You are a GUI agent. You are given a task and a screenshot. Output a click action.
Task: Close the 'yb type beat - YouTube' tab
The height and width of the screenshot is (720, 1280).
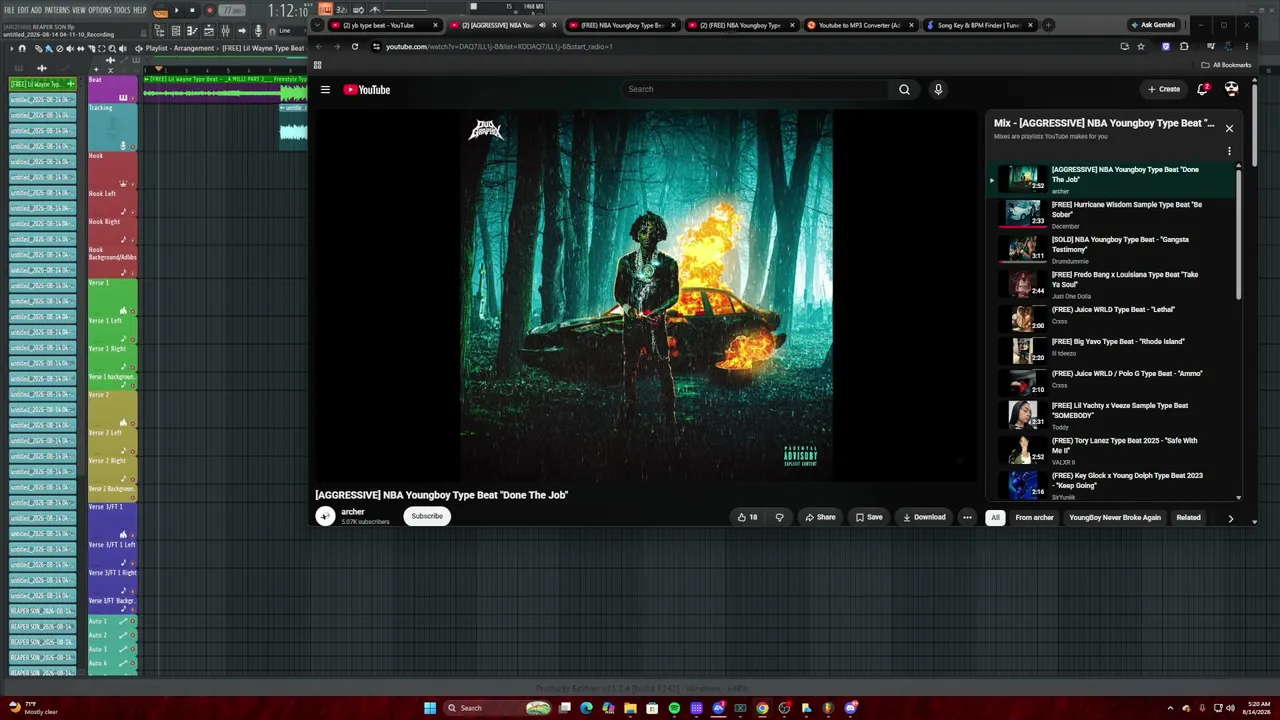(435, 25)
